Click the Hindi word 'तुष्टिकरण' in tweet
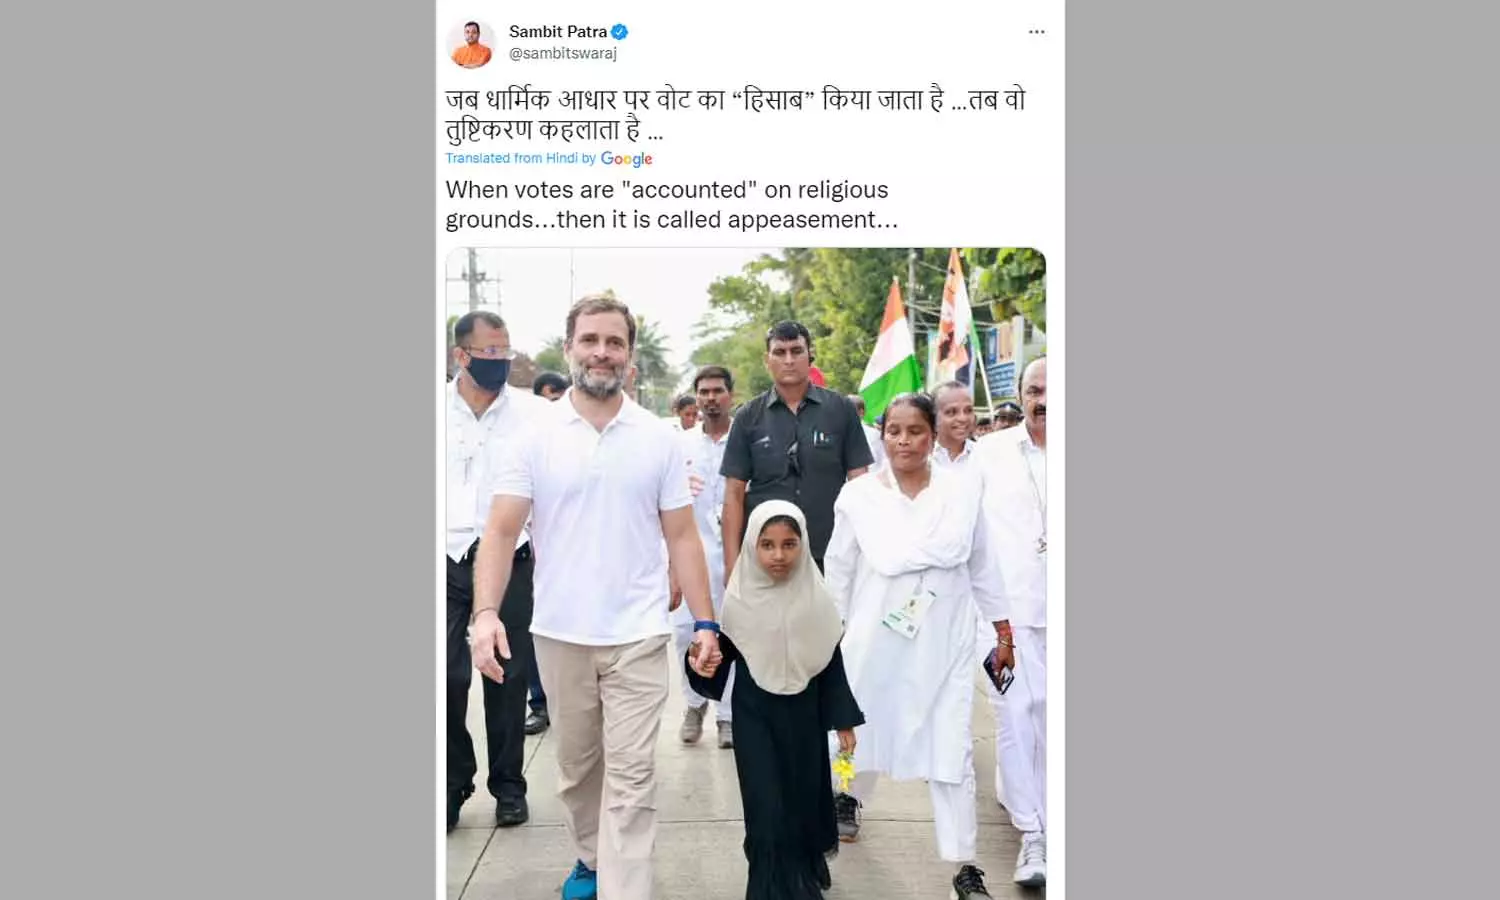1500x900 pixels. [x=489, y=130]
